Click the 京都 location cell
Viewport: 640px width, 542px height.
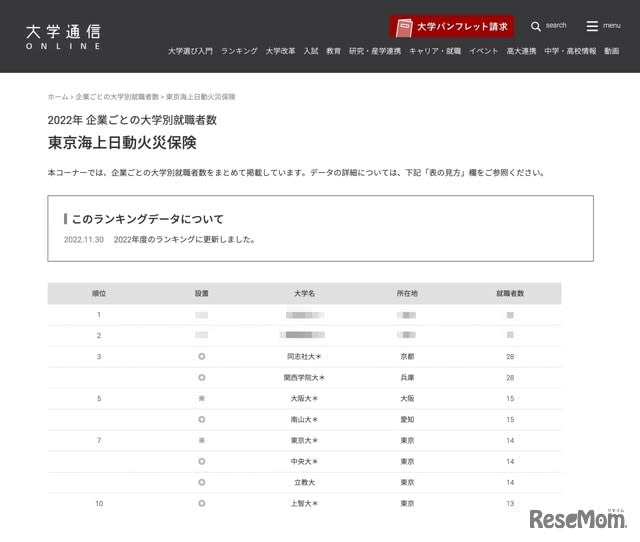tap(407, 357)
